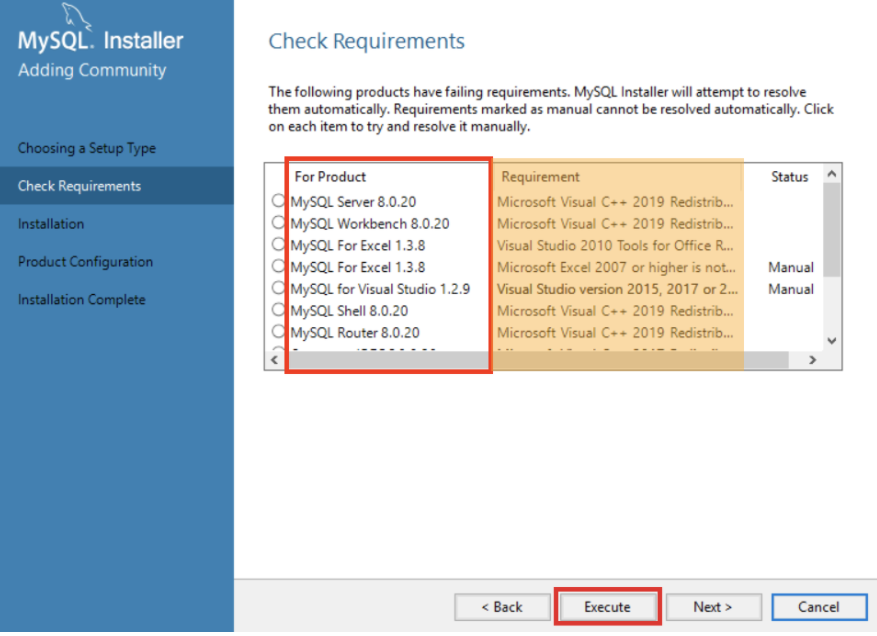Image resolution: width=877 pixels, height=636 pixels.
Task: Click Manual status for Visual Studio requirement
Action: (791, 289)
